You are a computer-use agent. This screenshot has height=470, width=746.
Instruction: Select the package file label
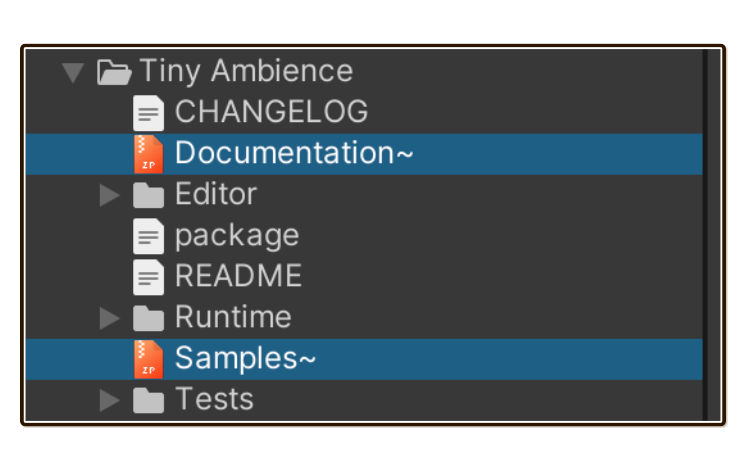[237, 236]
